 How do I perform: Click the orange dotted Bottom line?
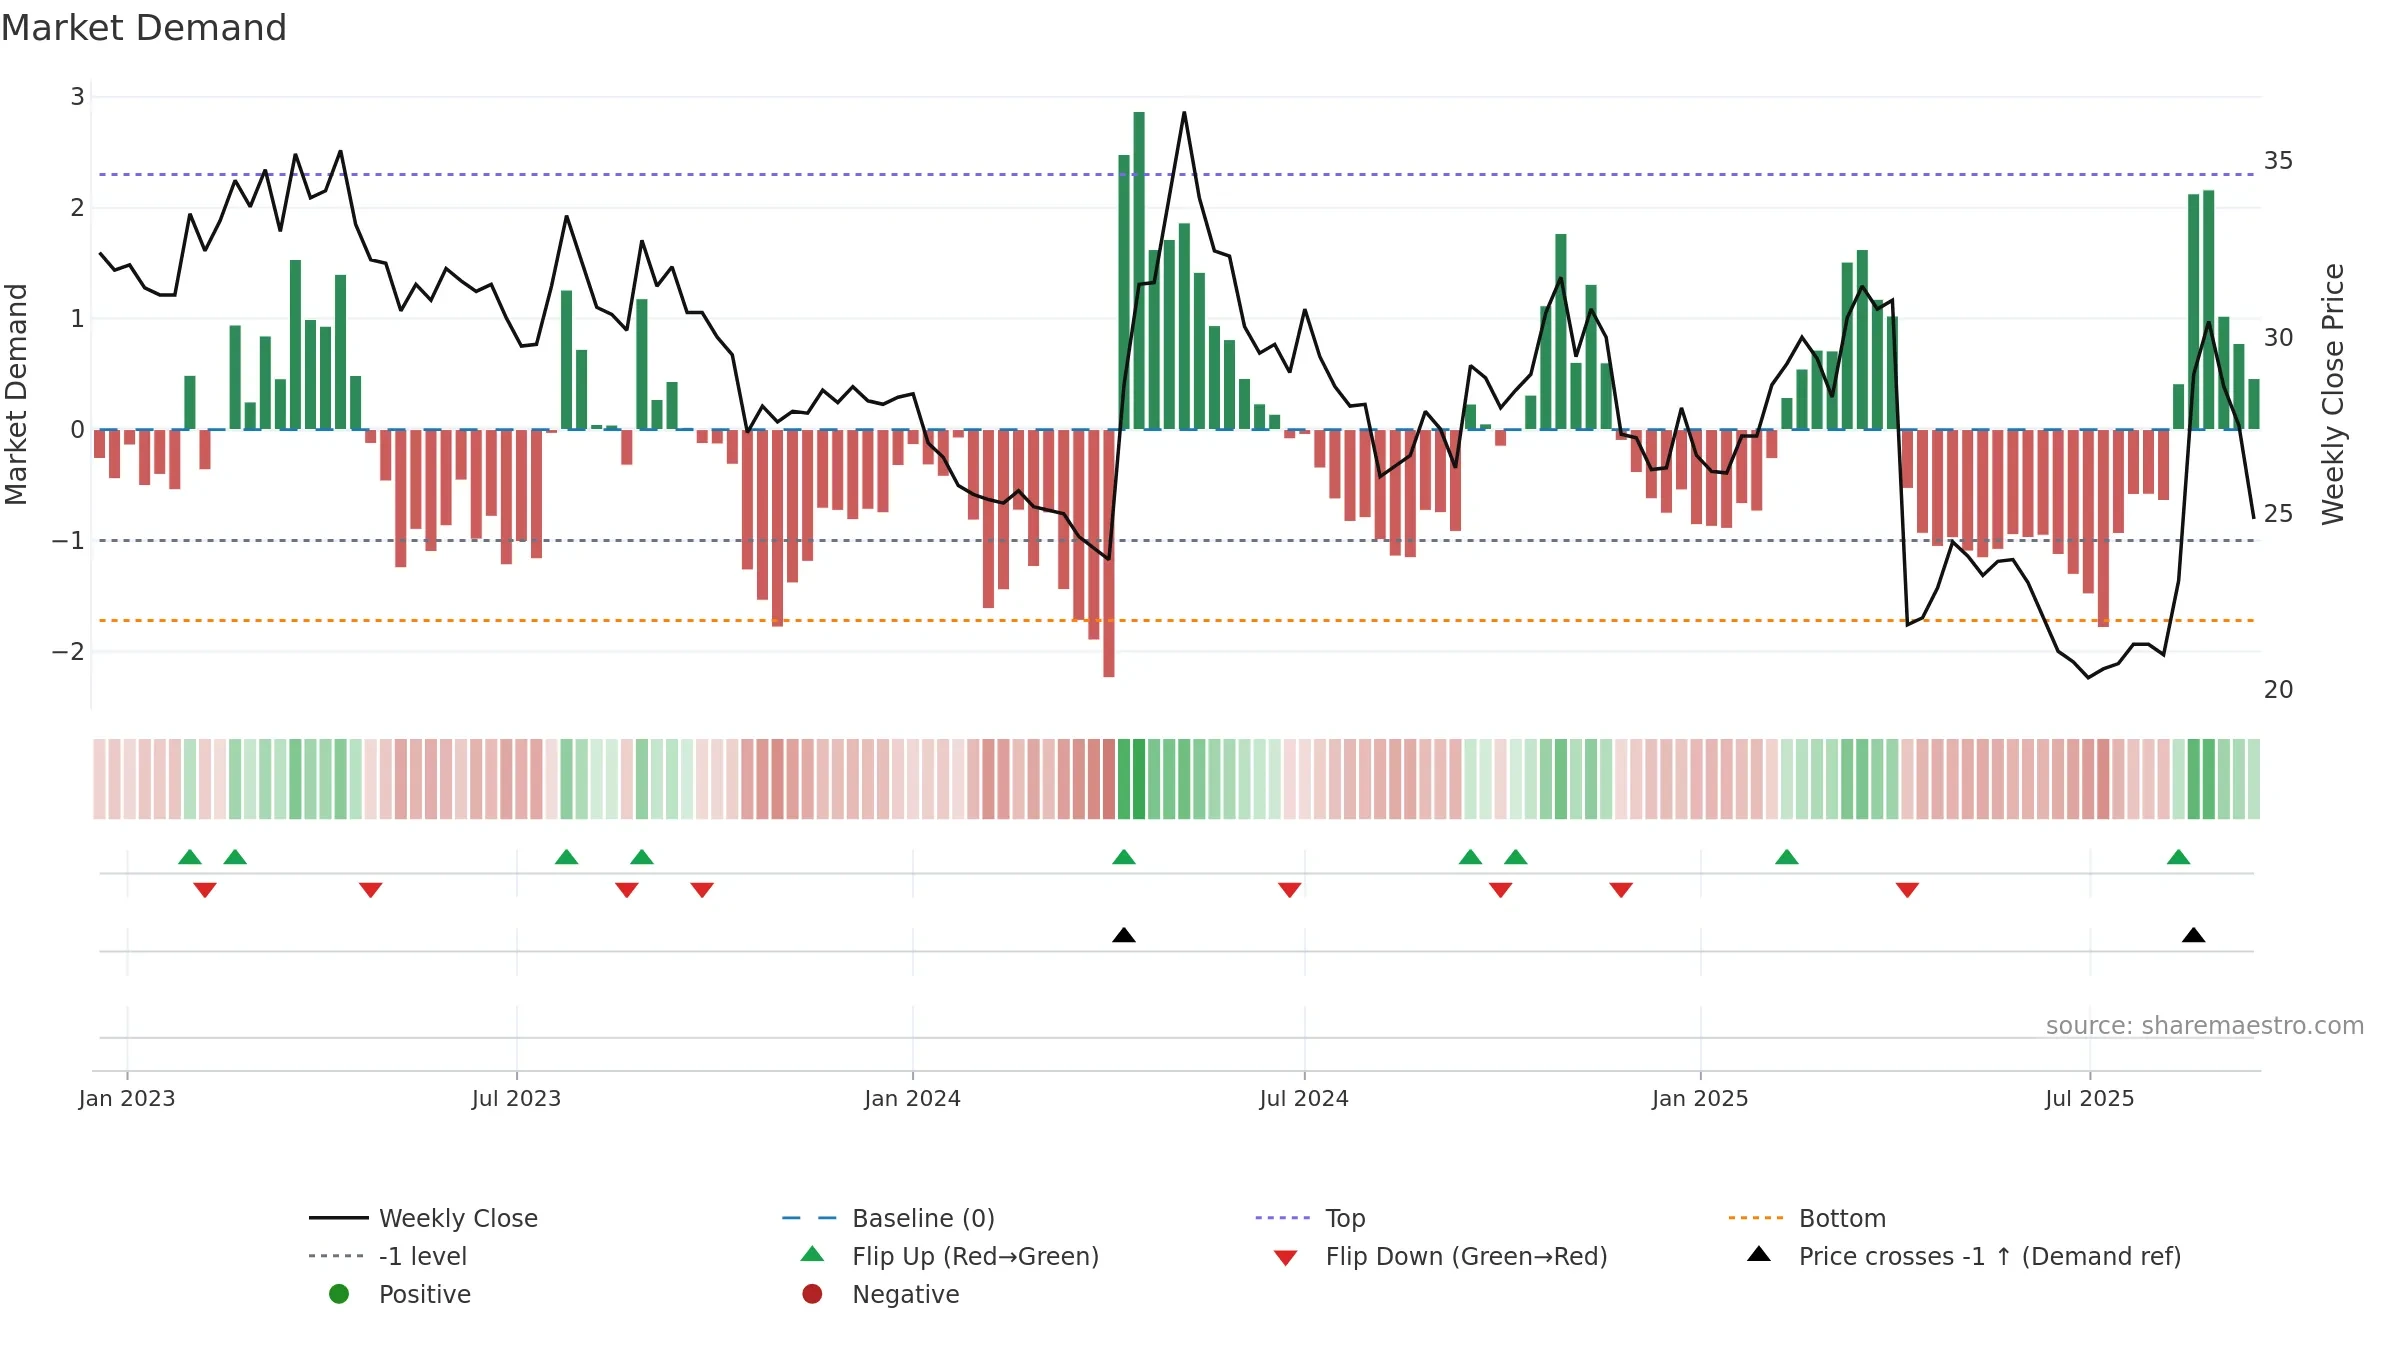[1177, 621]
